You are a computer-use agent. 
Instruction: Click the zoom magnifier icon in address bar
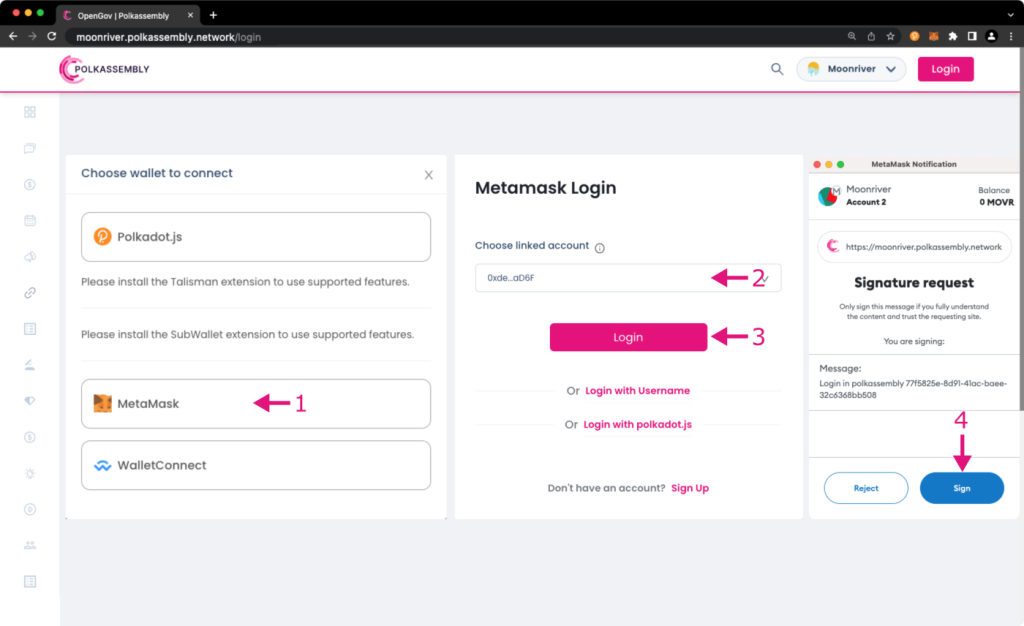(852, 37)
